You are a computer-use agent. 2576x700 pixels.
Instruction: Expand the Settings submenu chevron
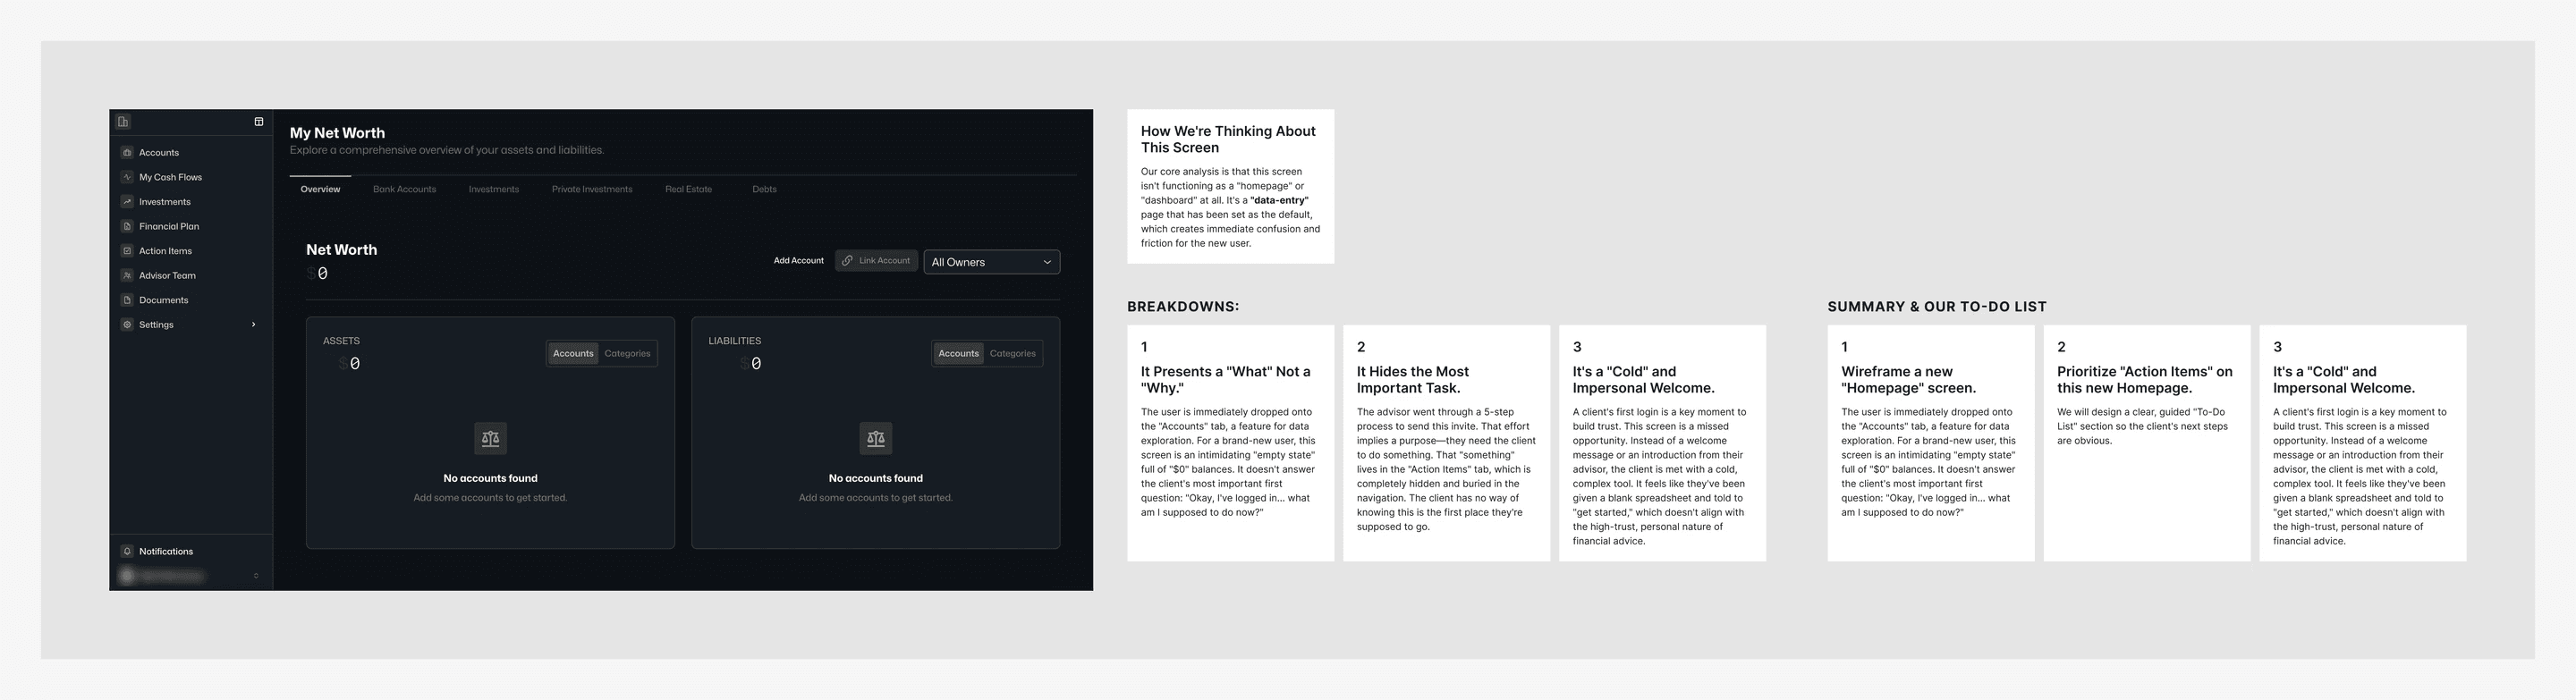(x=253, y=325)
